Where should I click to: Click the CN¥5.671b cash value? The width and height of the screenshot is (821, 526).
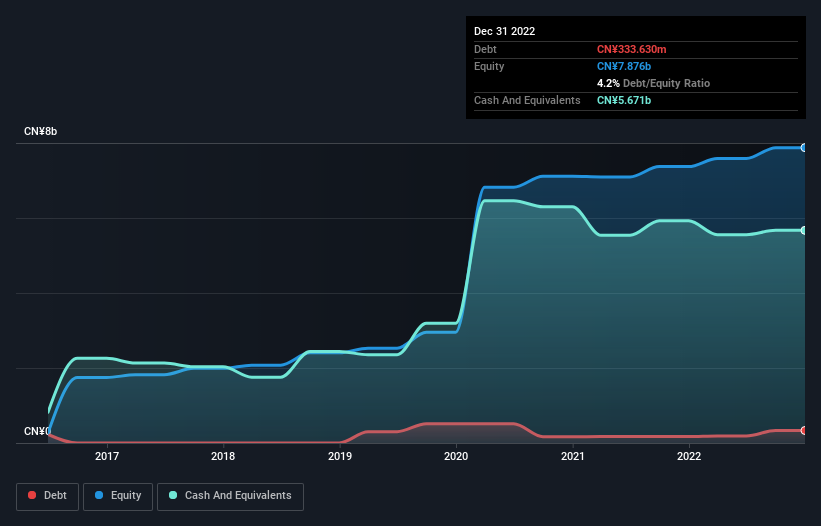[x=624, y=100]
